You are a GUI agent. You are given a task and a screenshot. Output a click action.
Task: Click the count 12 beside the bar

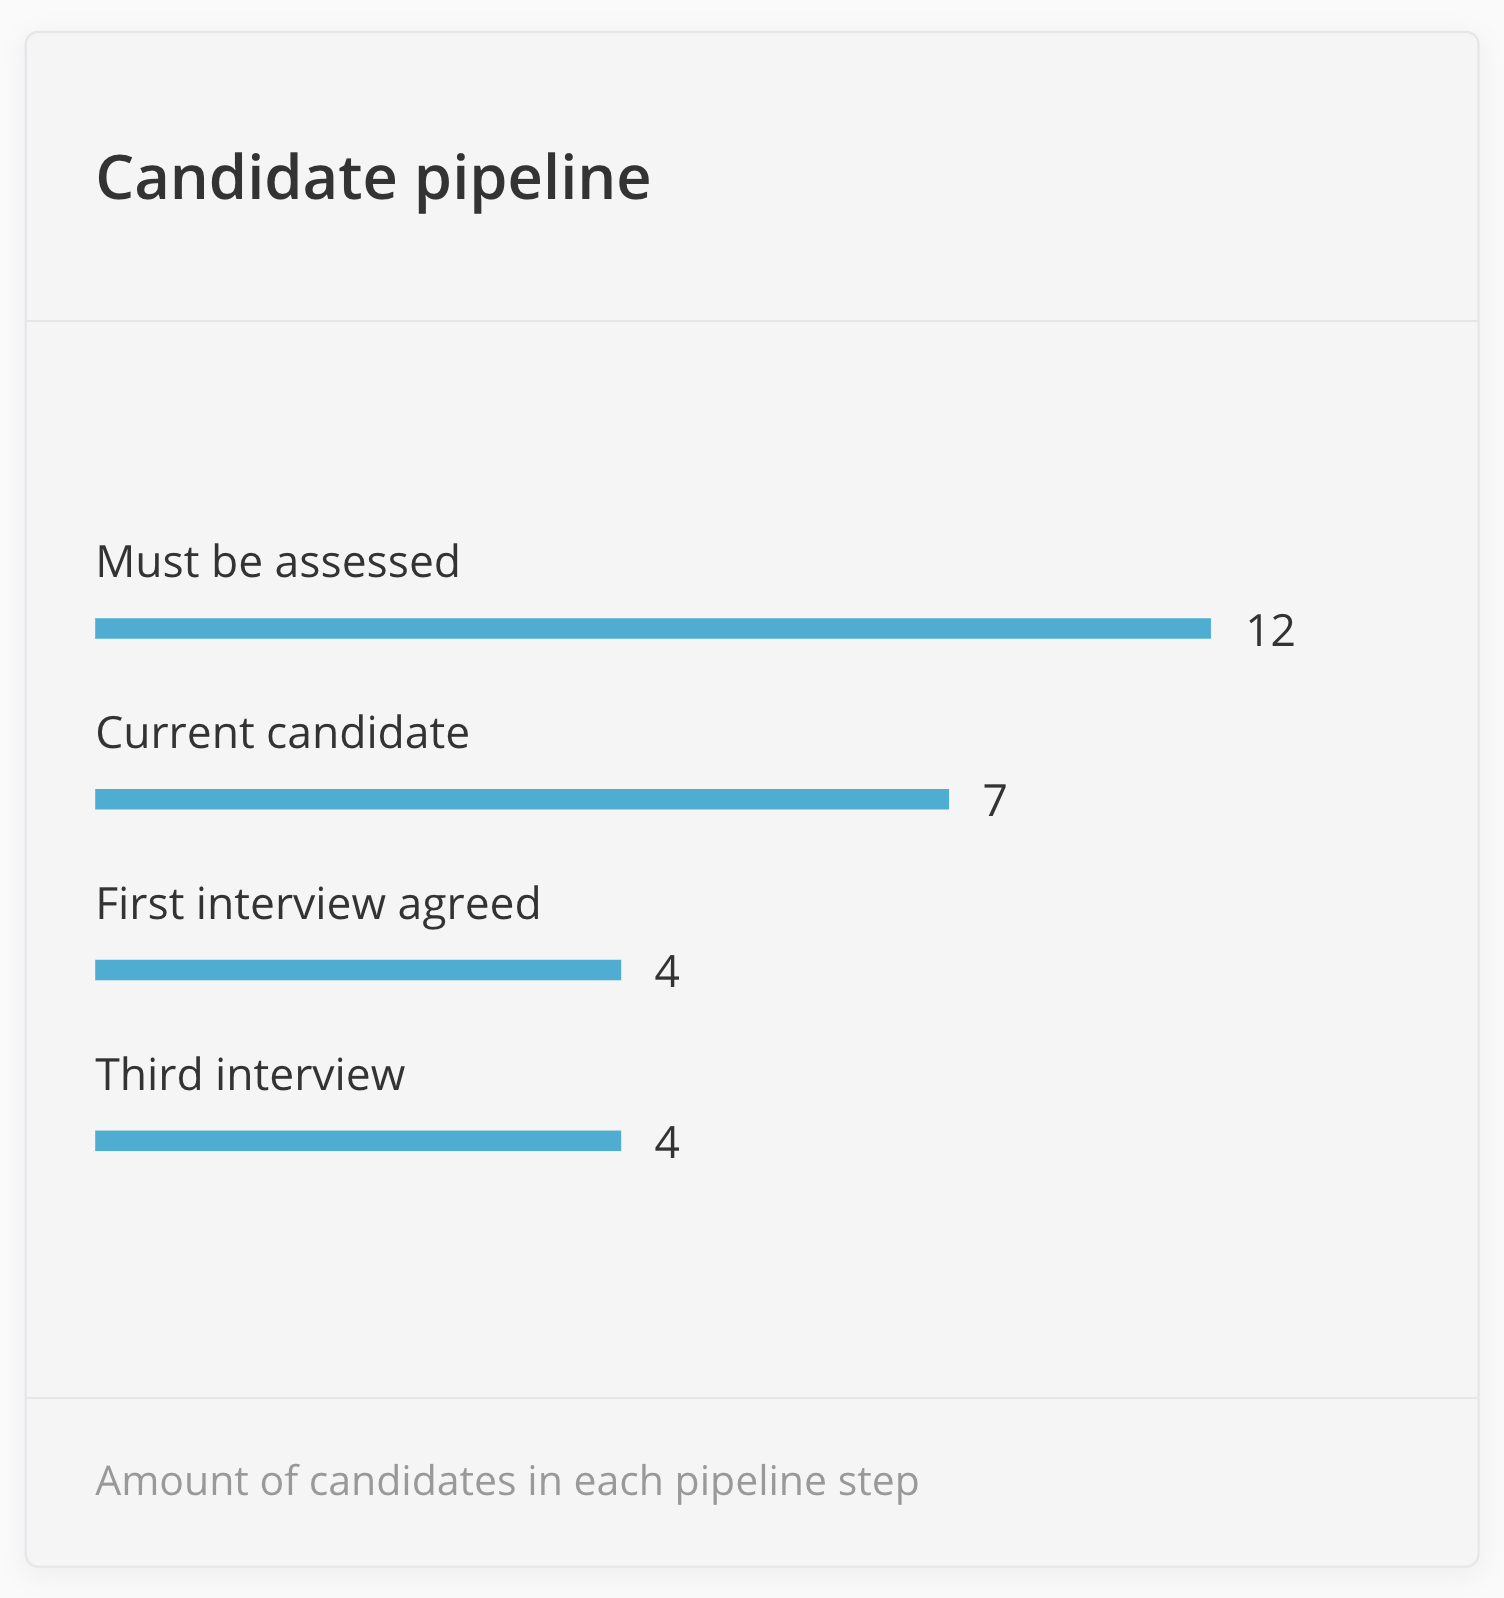(x=1270, y=630)
